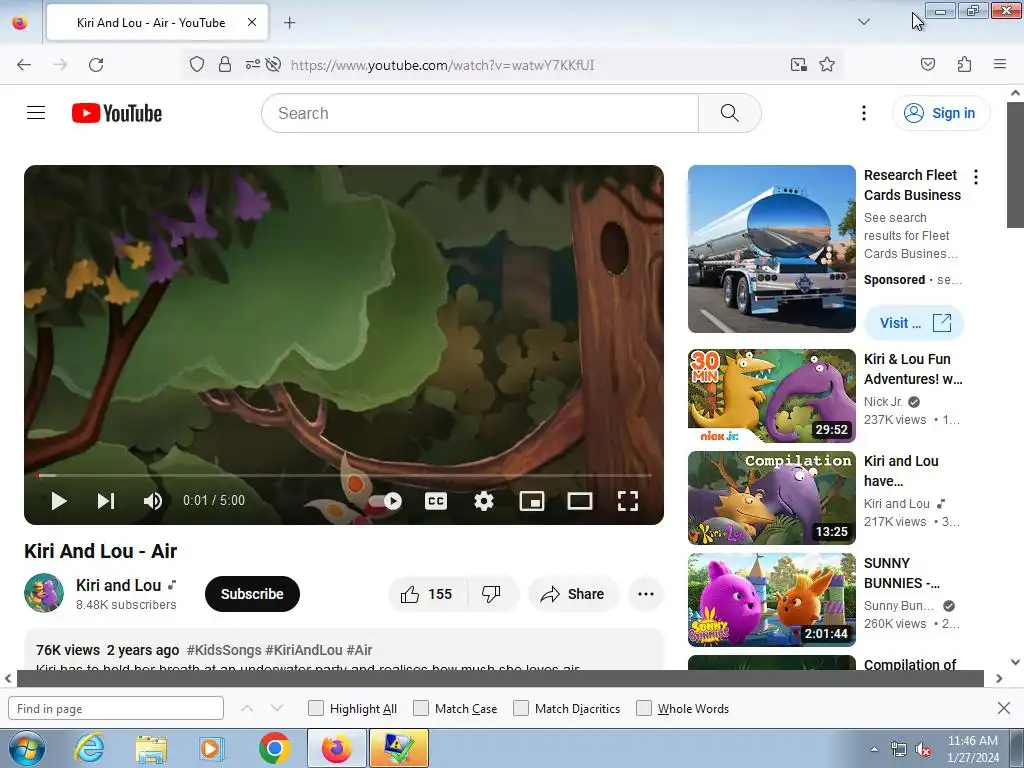Click the #KidsSongs hashtag
The height and width of the screenshot is (768, 1024).
pyautogui.click(x=224, y=650)
